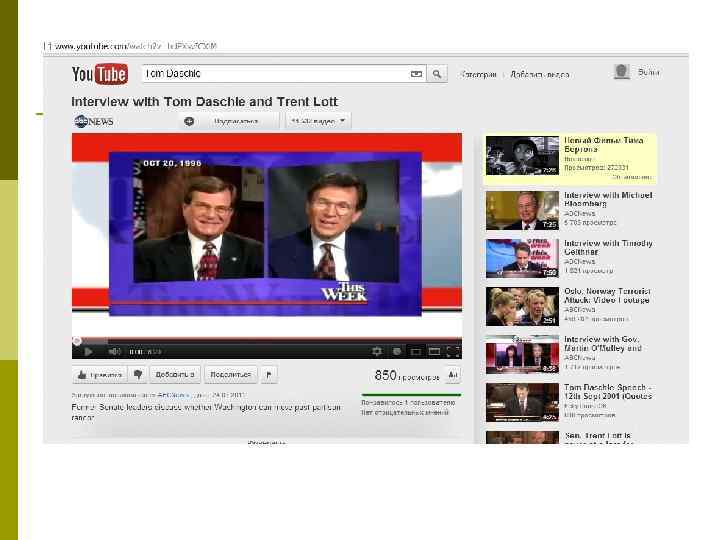Image resolution: width=720 pixels, height=540 pixels.
Task: Open Interview with Gov. Martin O'Malley thumbnail
Action: pos(523,354)
